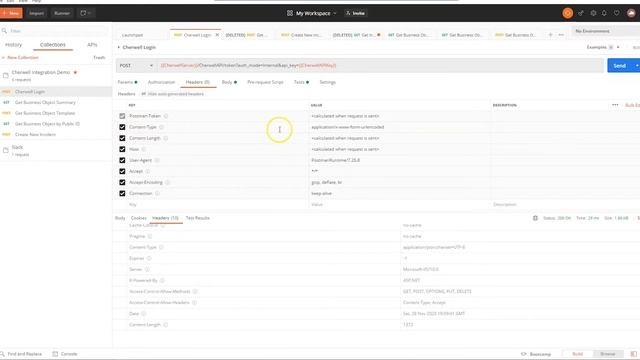Image resolution: width=640 pixels, height=360 pixels.
Task: Open the My Workspace switcher dropdown
Action: [312, 13]
